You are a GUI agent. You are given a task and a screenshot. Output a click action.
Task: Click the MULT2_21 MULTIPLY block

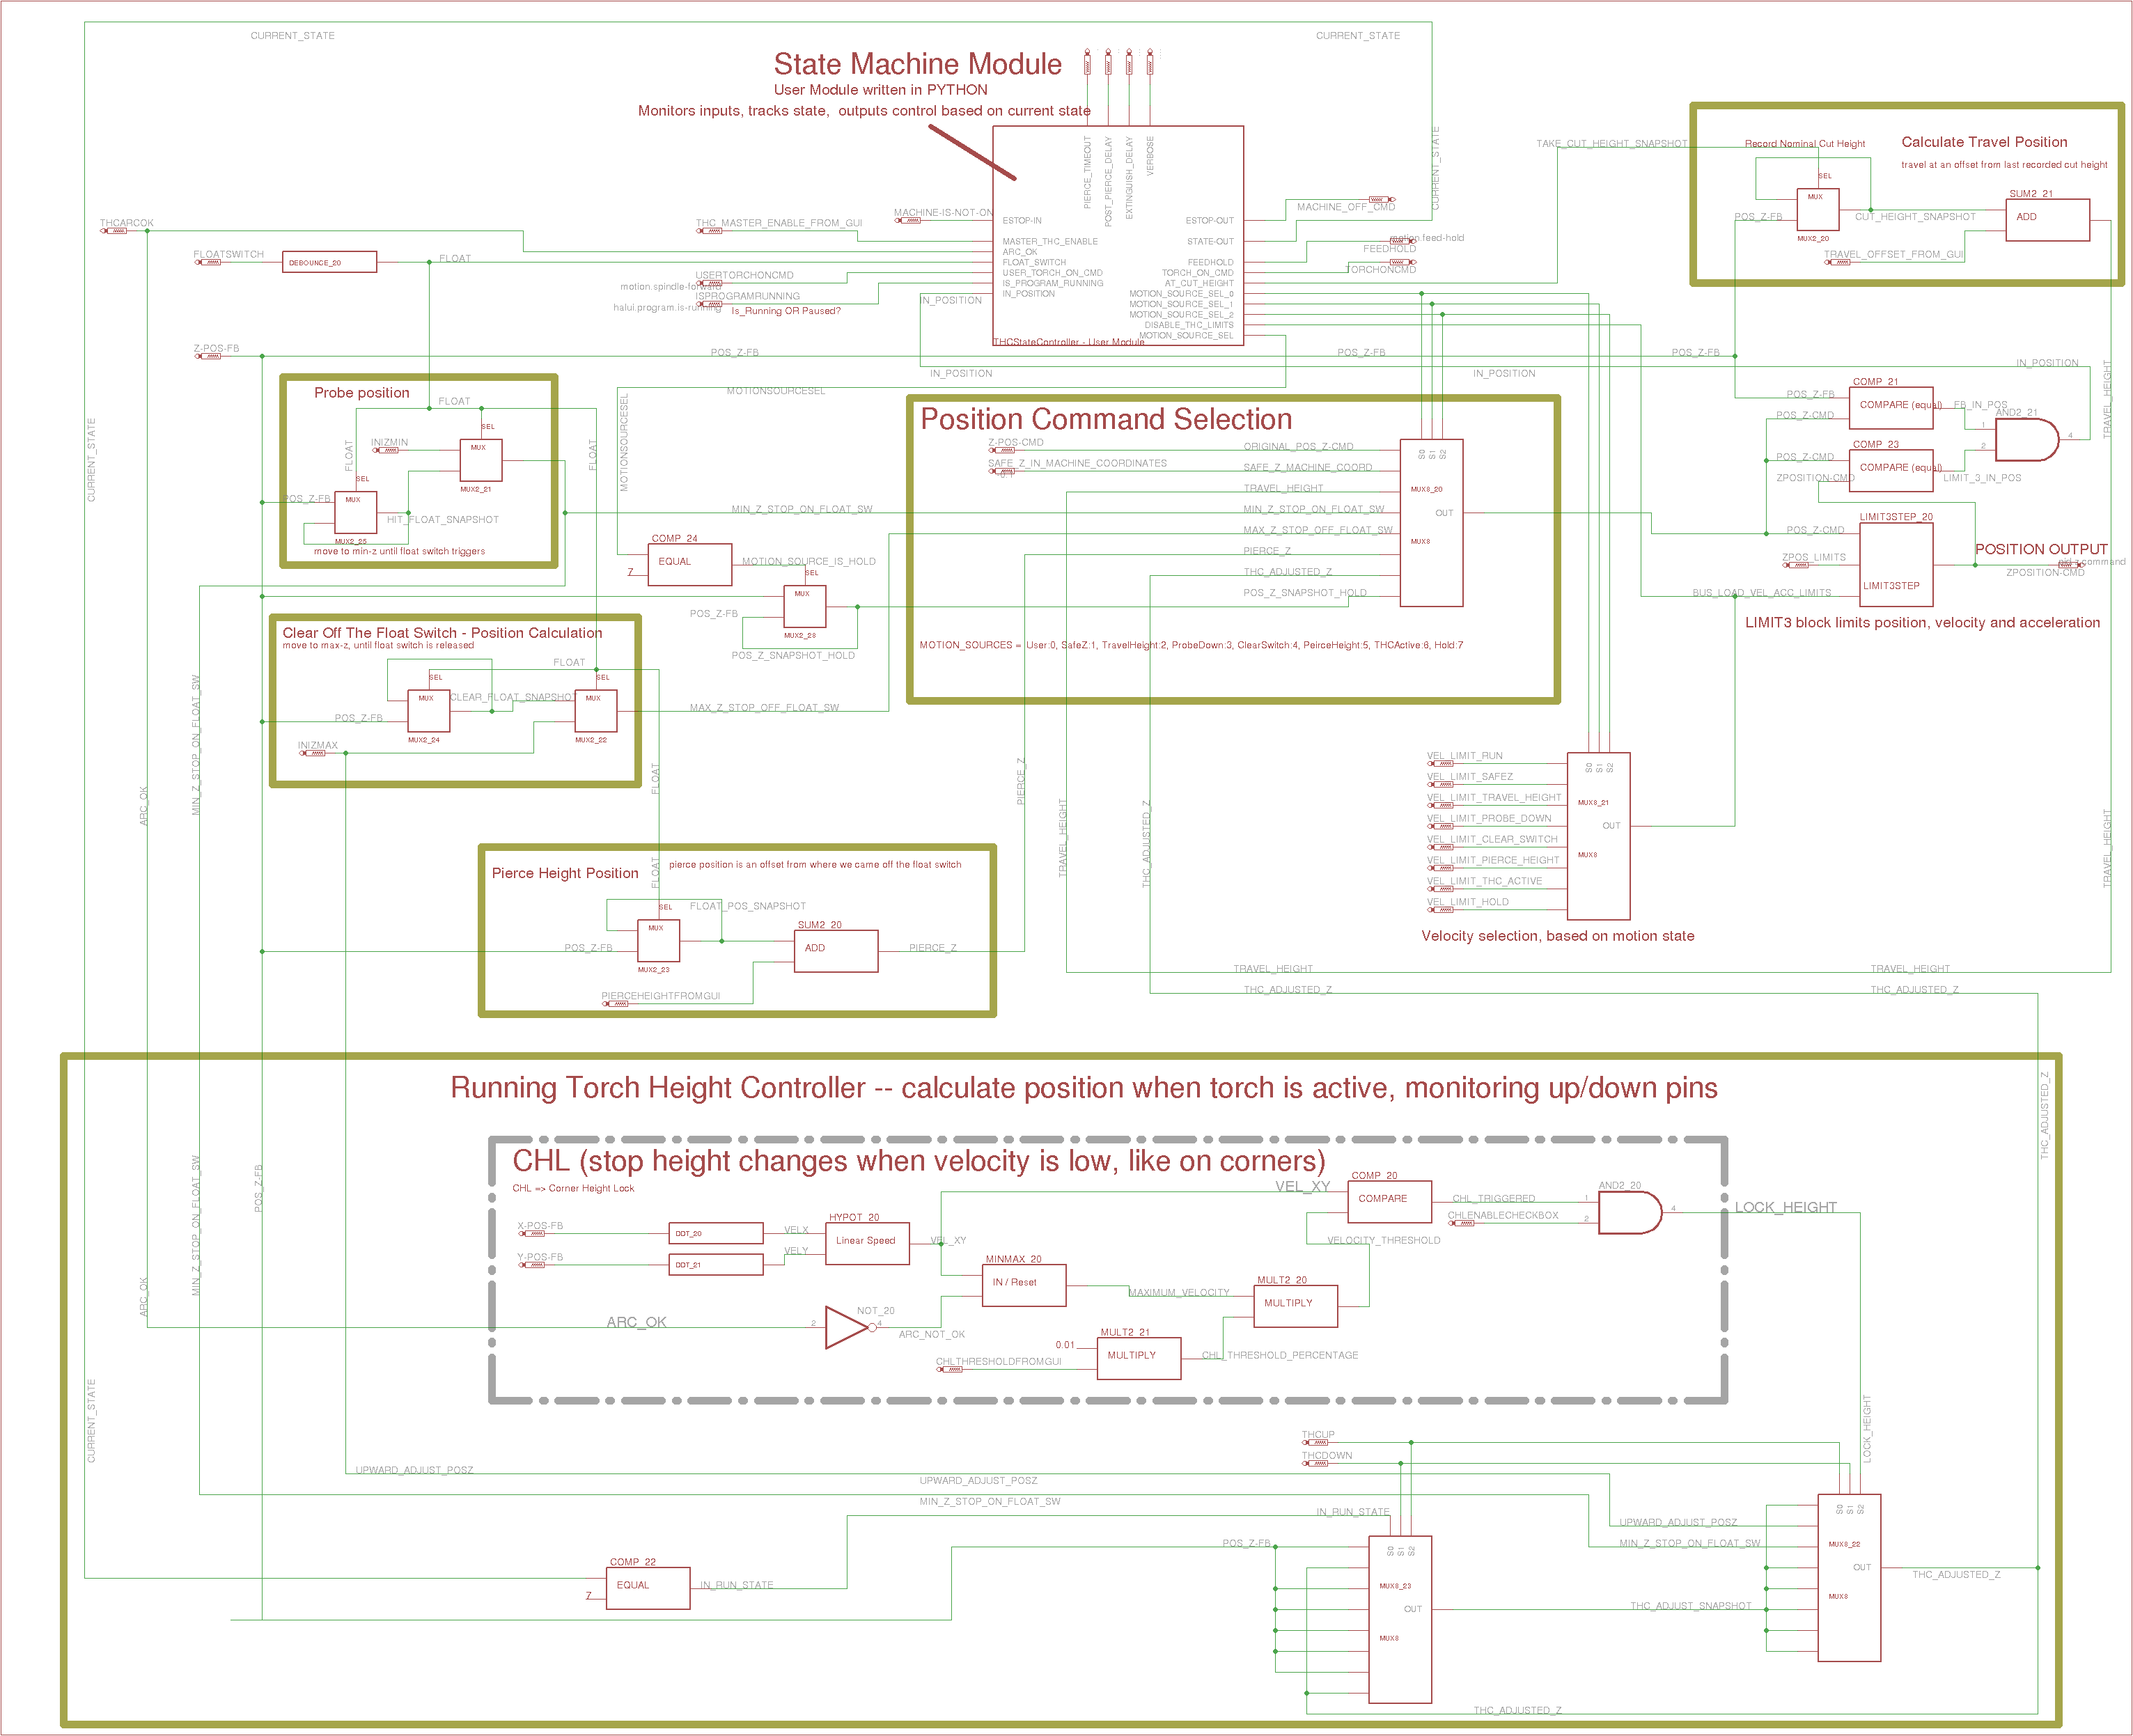1138,1358
